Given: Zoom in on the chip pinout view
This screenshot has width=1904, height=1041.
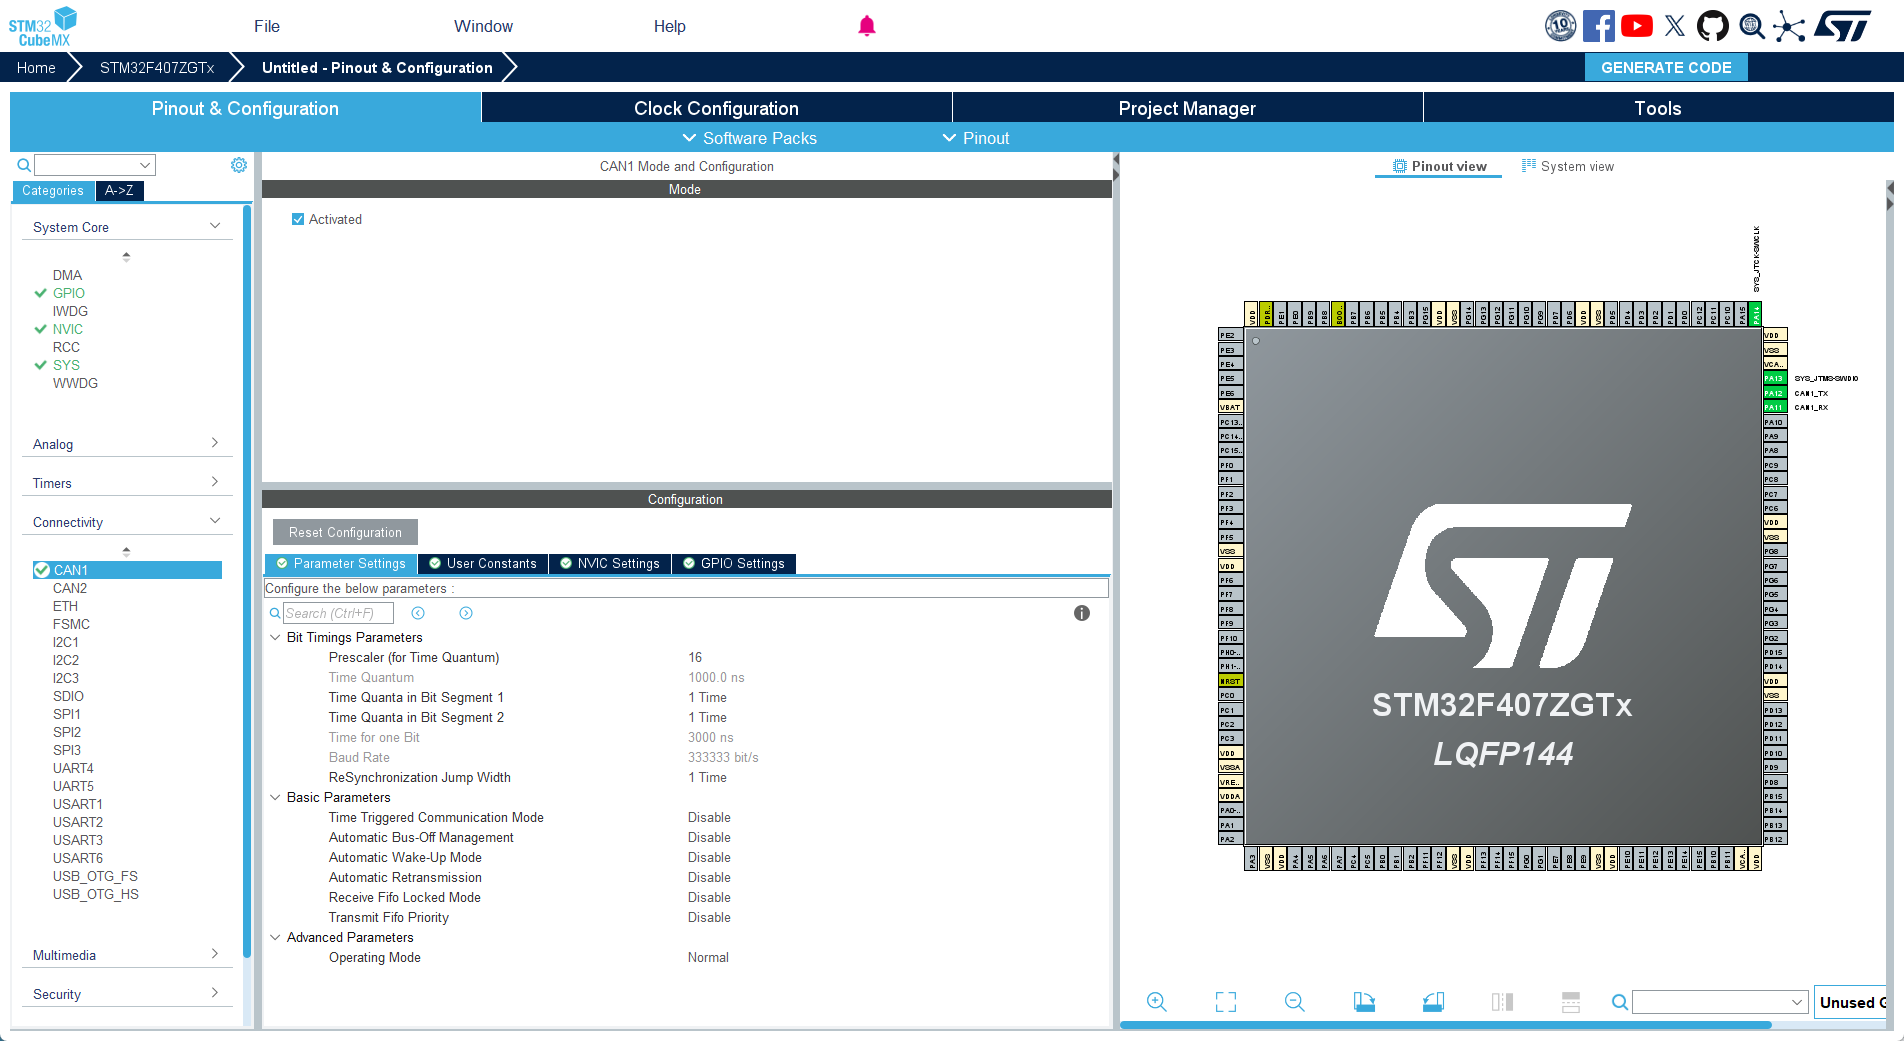Looking at the screenshot, I should click(x=1157, y=1002).
